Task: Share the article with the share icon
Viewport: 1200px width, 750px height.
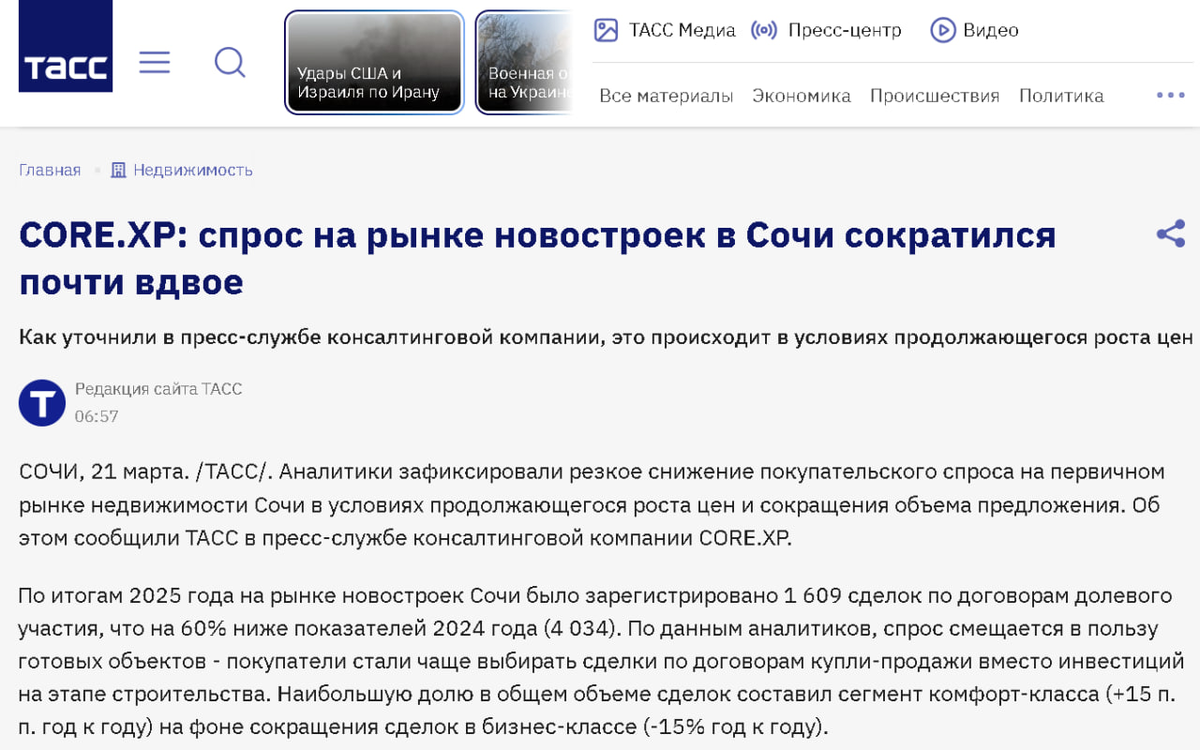Action: (1171, 234)
